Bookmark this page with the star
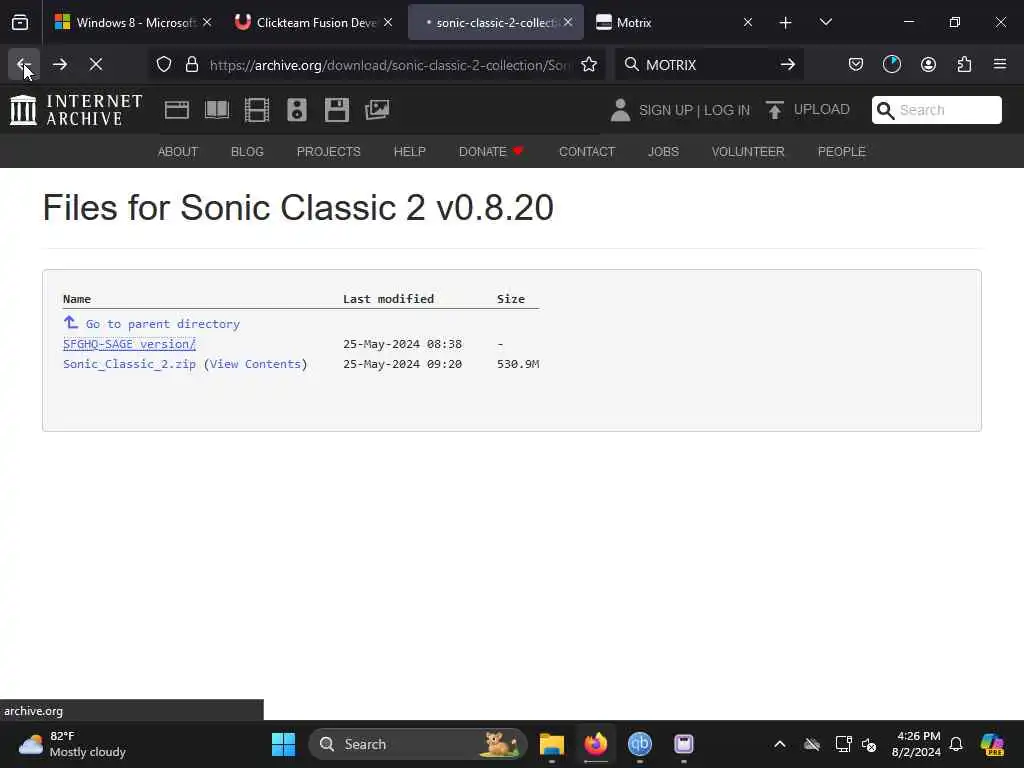1024x768 pixels. [589, 65]
